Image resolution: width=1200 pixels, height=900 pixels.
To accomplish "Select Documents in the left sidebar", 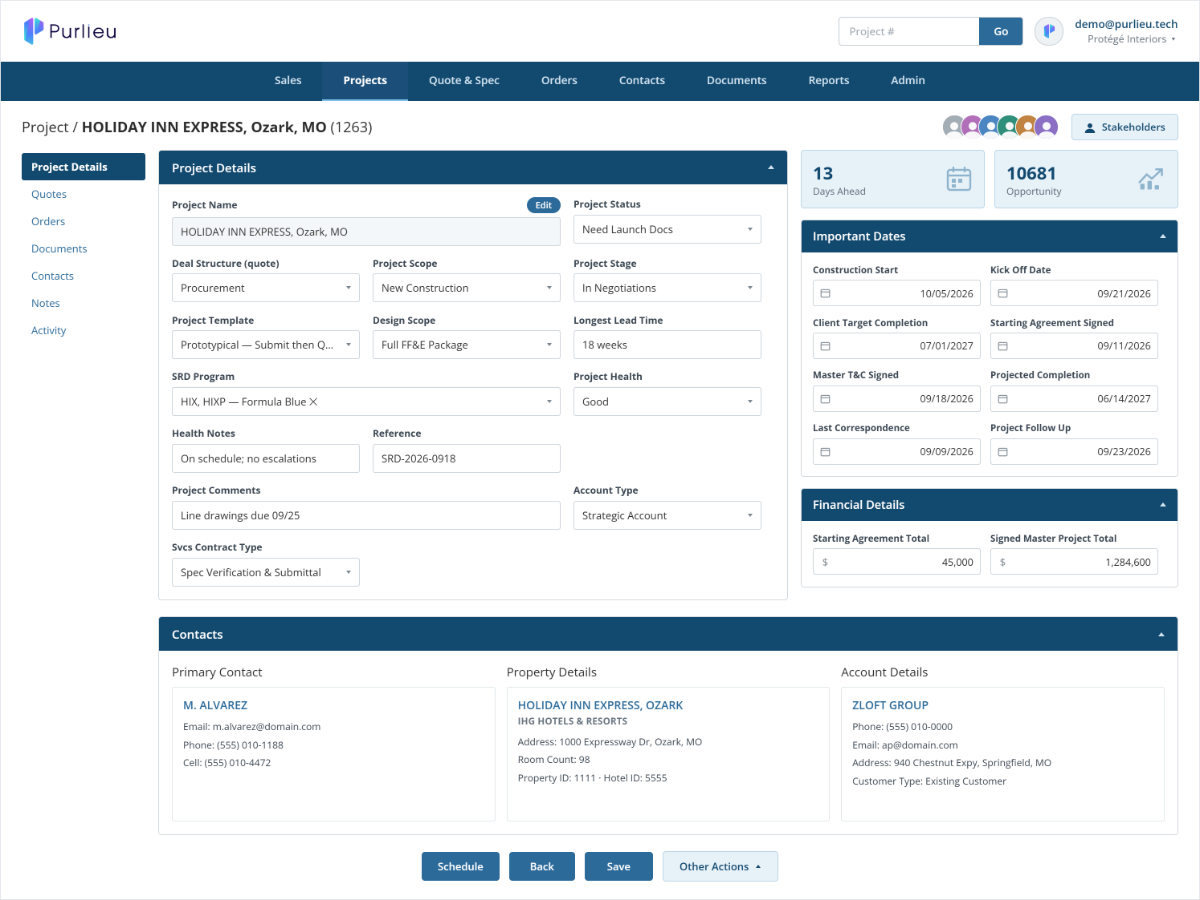I will point(59,249).
